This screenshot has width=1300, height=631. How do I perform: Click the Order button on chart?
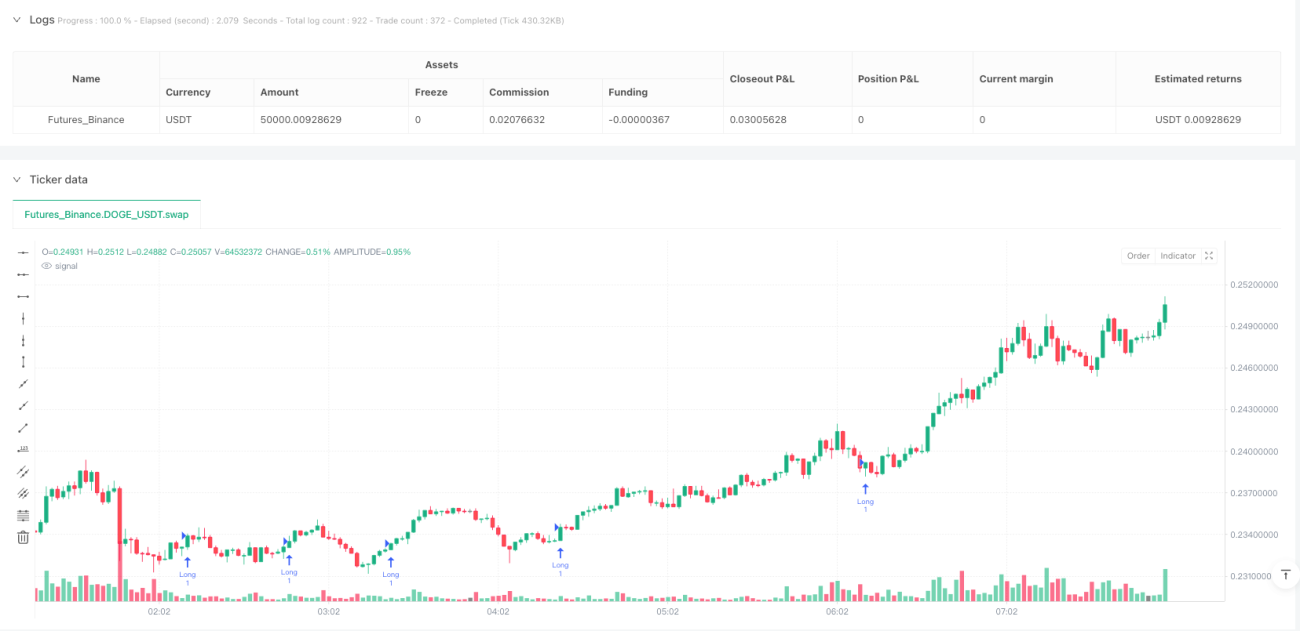pos(1138,256)
